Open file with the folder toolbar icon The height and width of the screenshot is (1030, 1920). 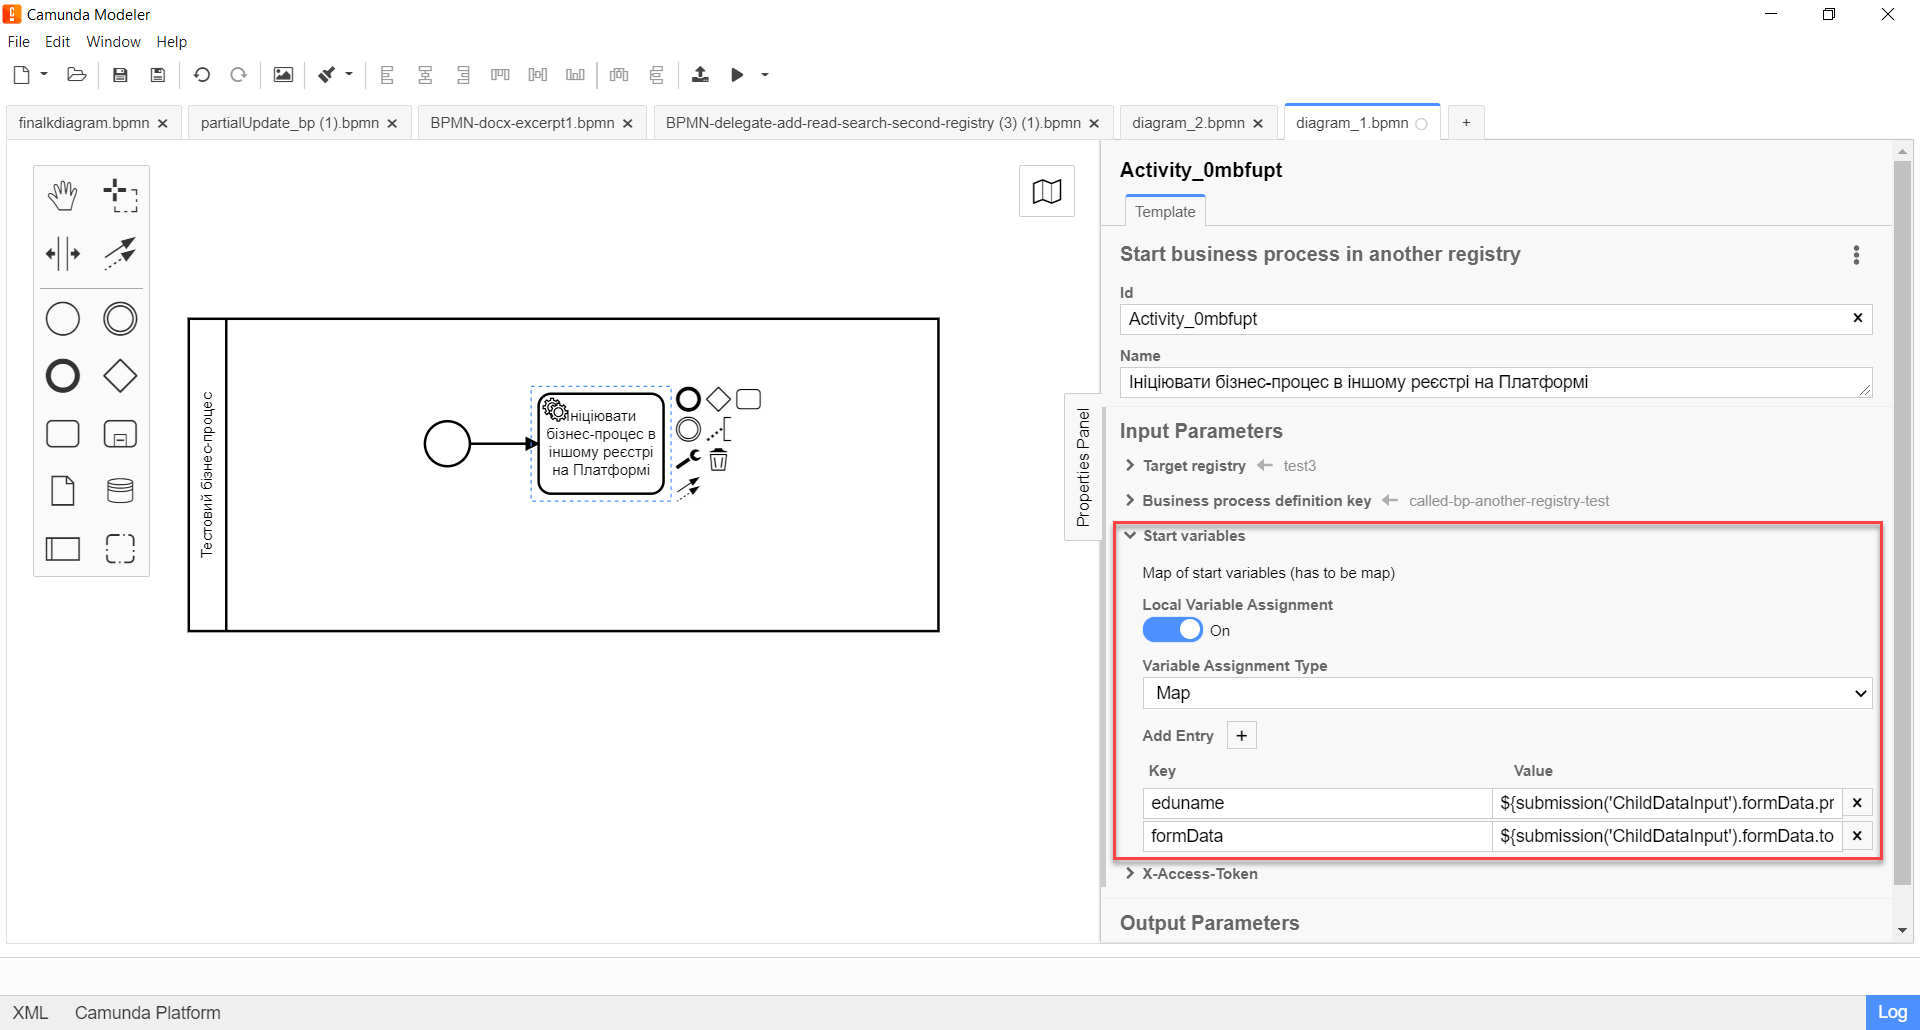pyautogui.click(x=76, y=75)
